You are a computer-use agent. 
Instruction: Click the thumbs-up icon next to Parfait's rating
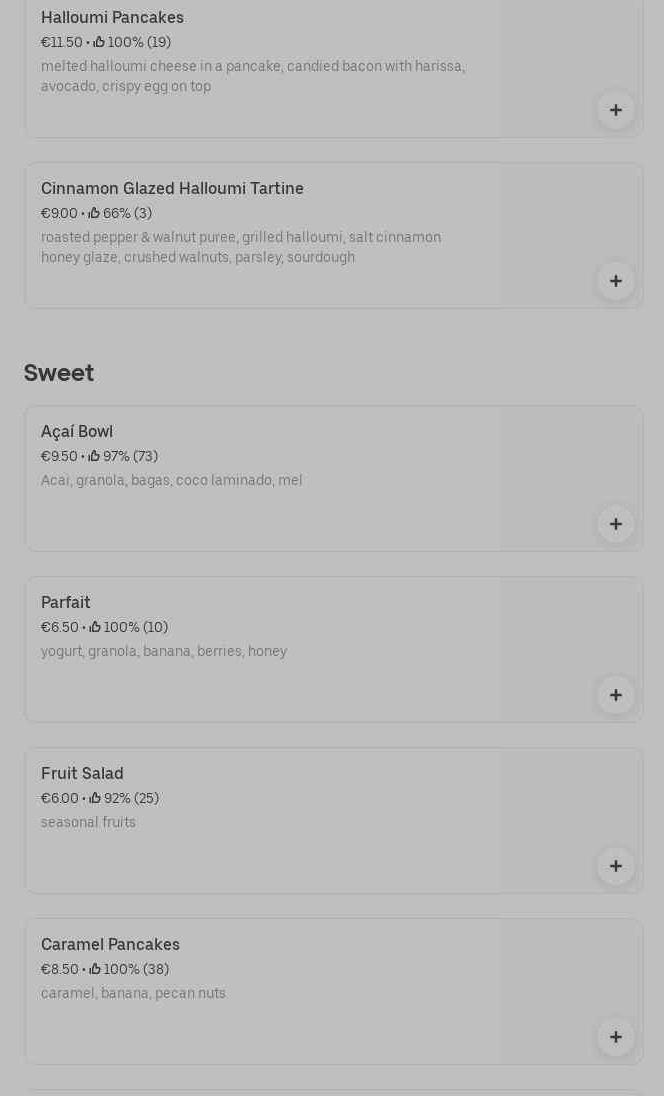tap(95, 627)
